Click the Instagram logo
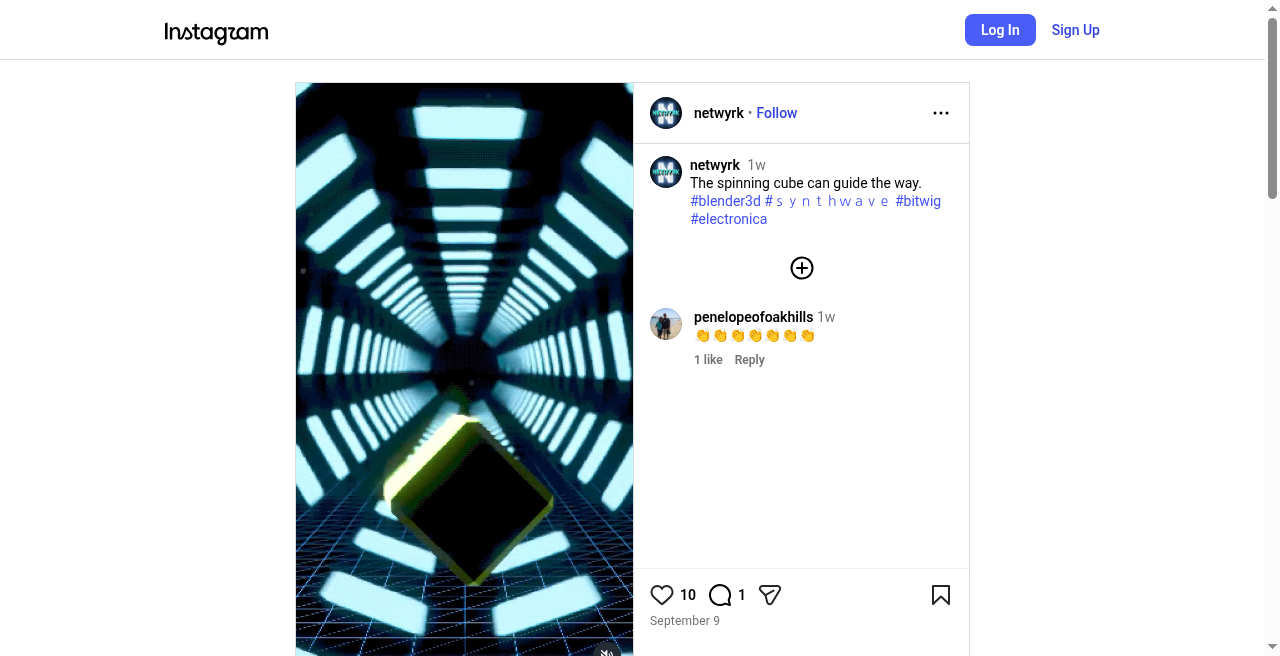This screenshot has width=1280, height=656. point(216,32)
